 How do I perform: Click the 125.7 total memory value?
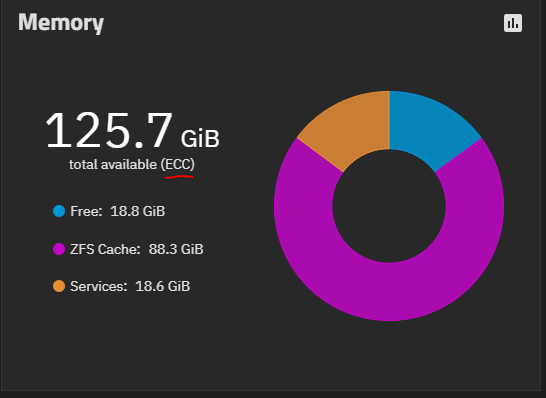[x=109, y=130]
